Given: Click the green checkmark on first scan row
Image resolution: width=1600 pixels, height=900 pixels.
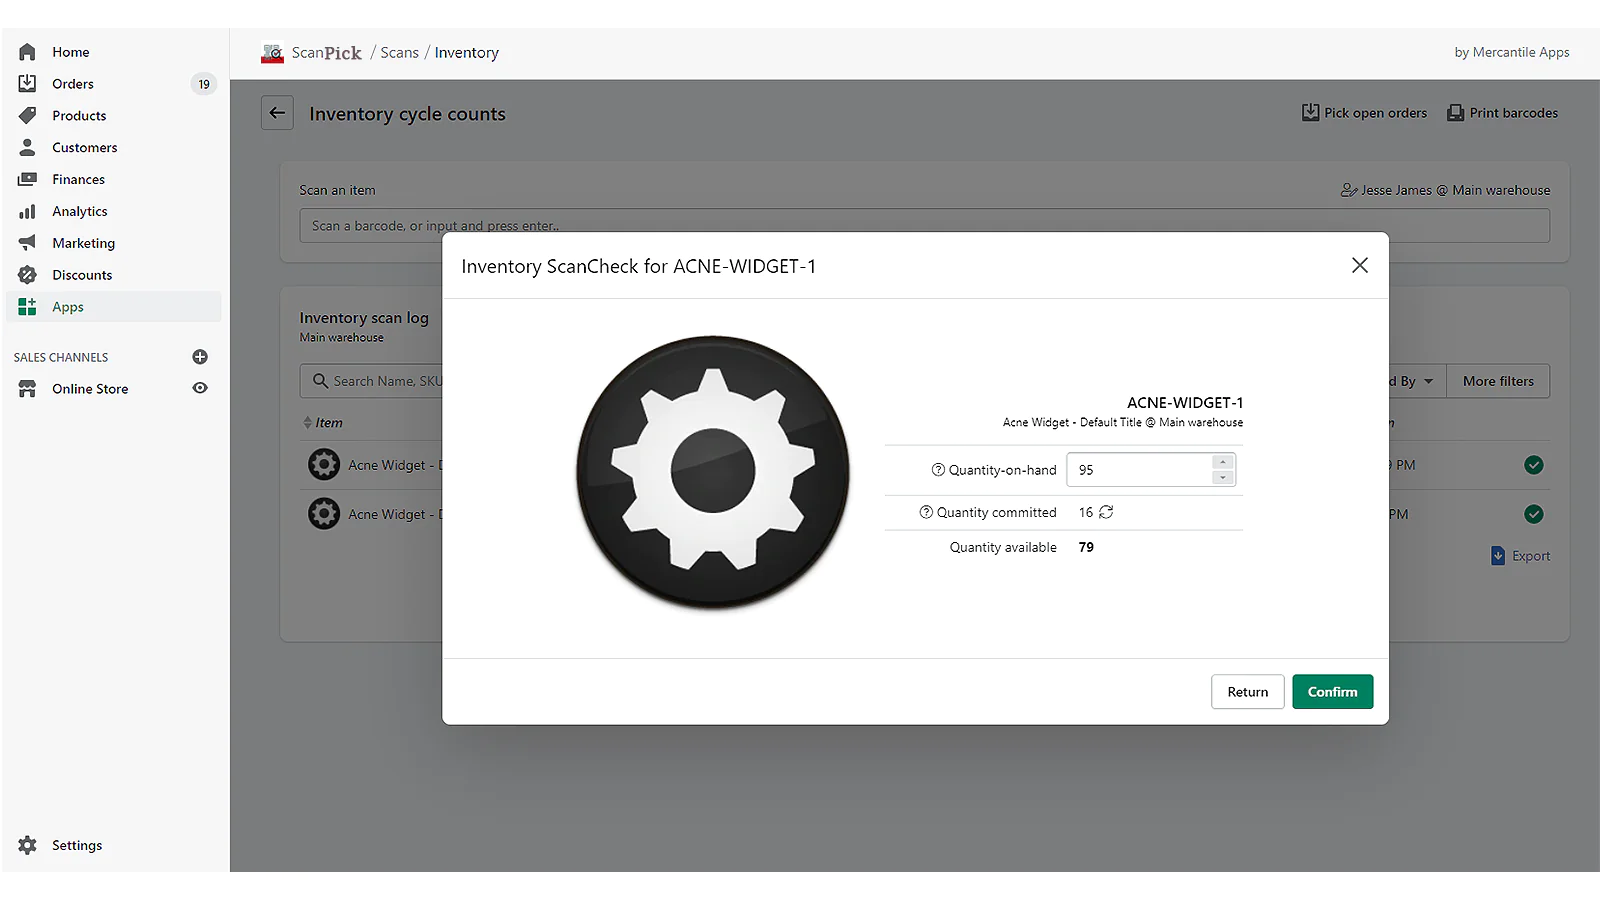Looking at the screenshot, I should 1533,465.
